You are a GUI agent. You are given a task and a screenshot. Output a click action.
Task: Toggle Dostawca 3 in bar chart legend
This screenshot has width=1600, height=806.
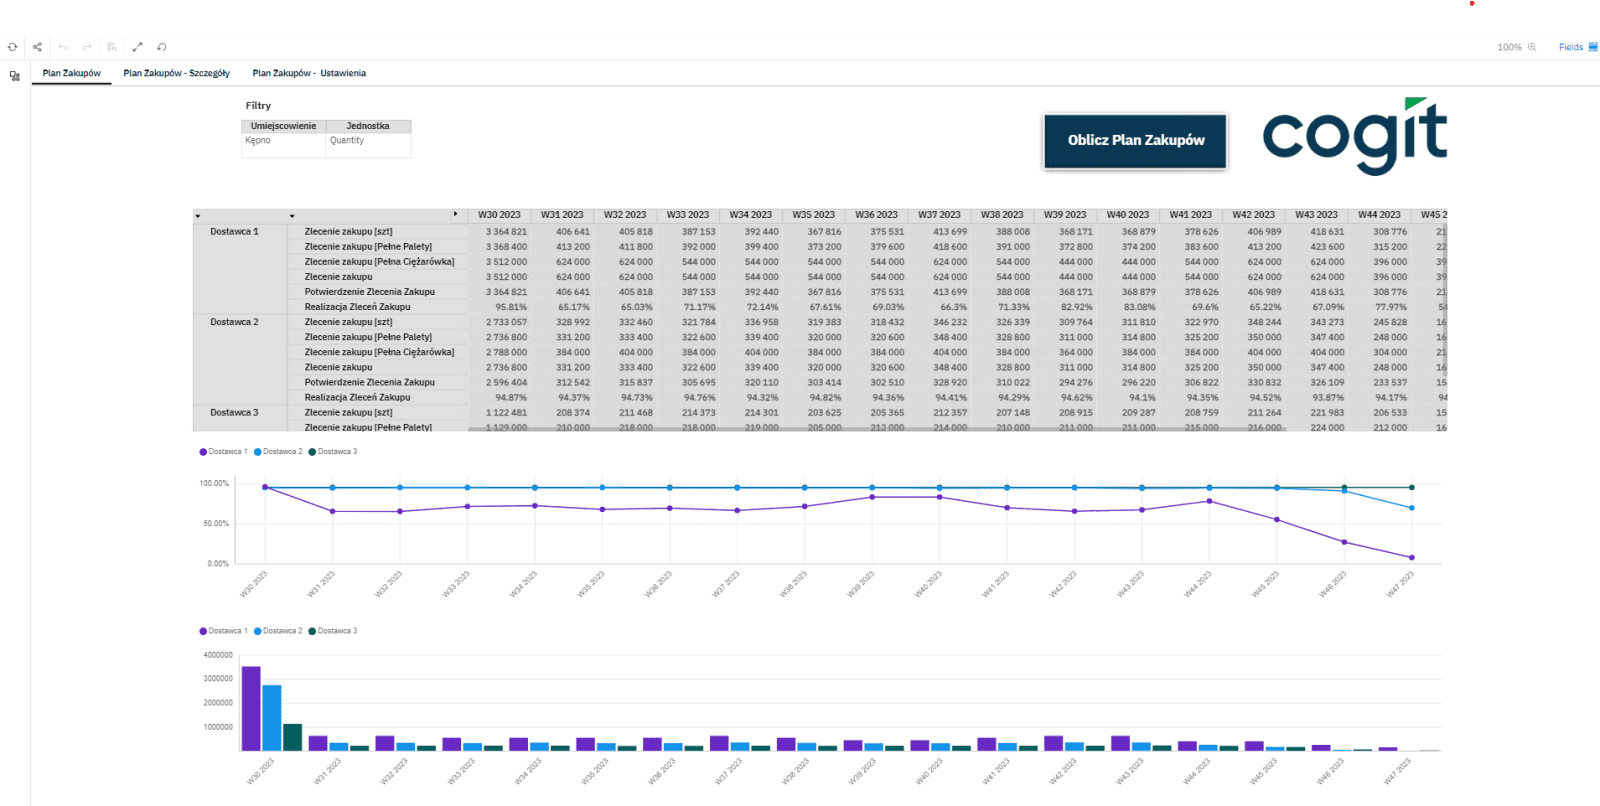333,631
